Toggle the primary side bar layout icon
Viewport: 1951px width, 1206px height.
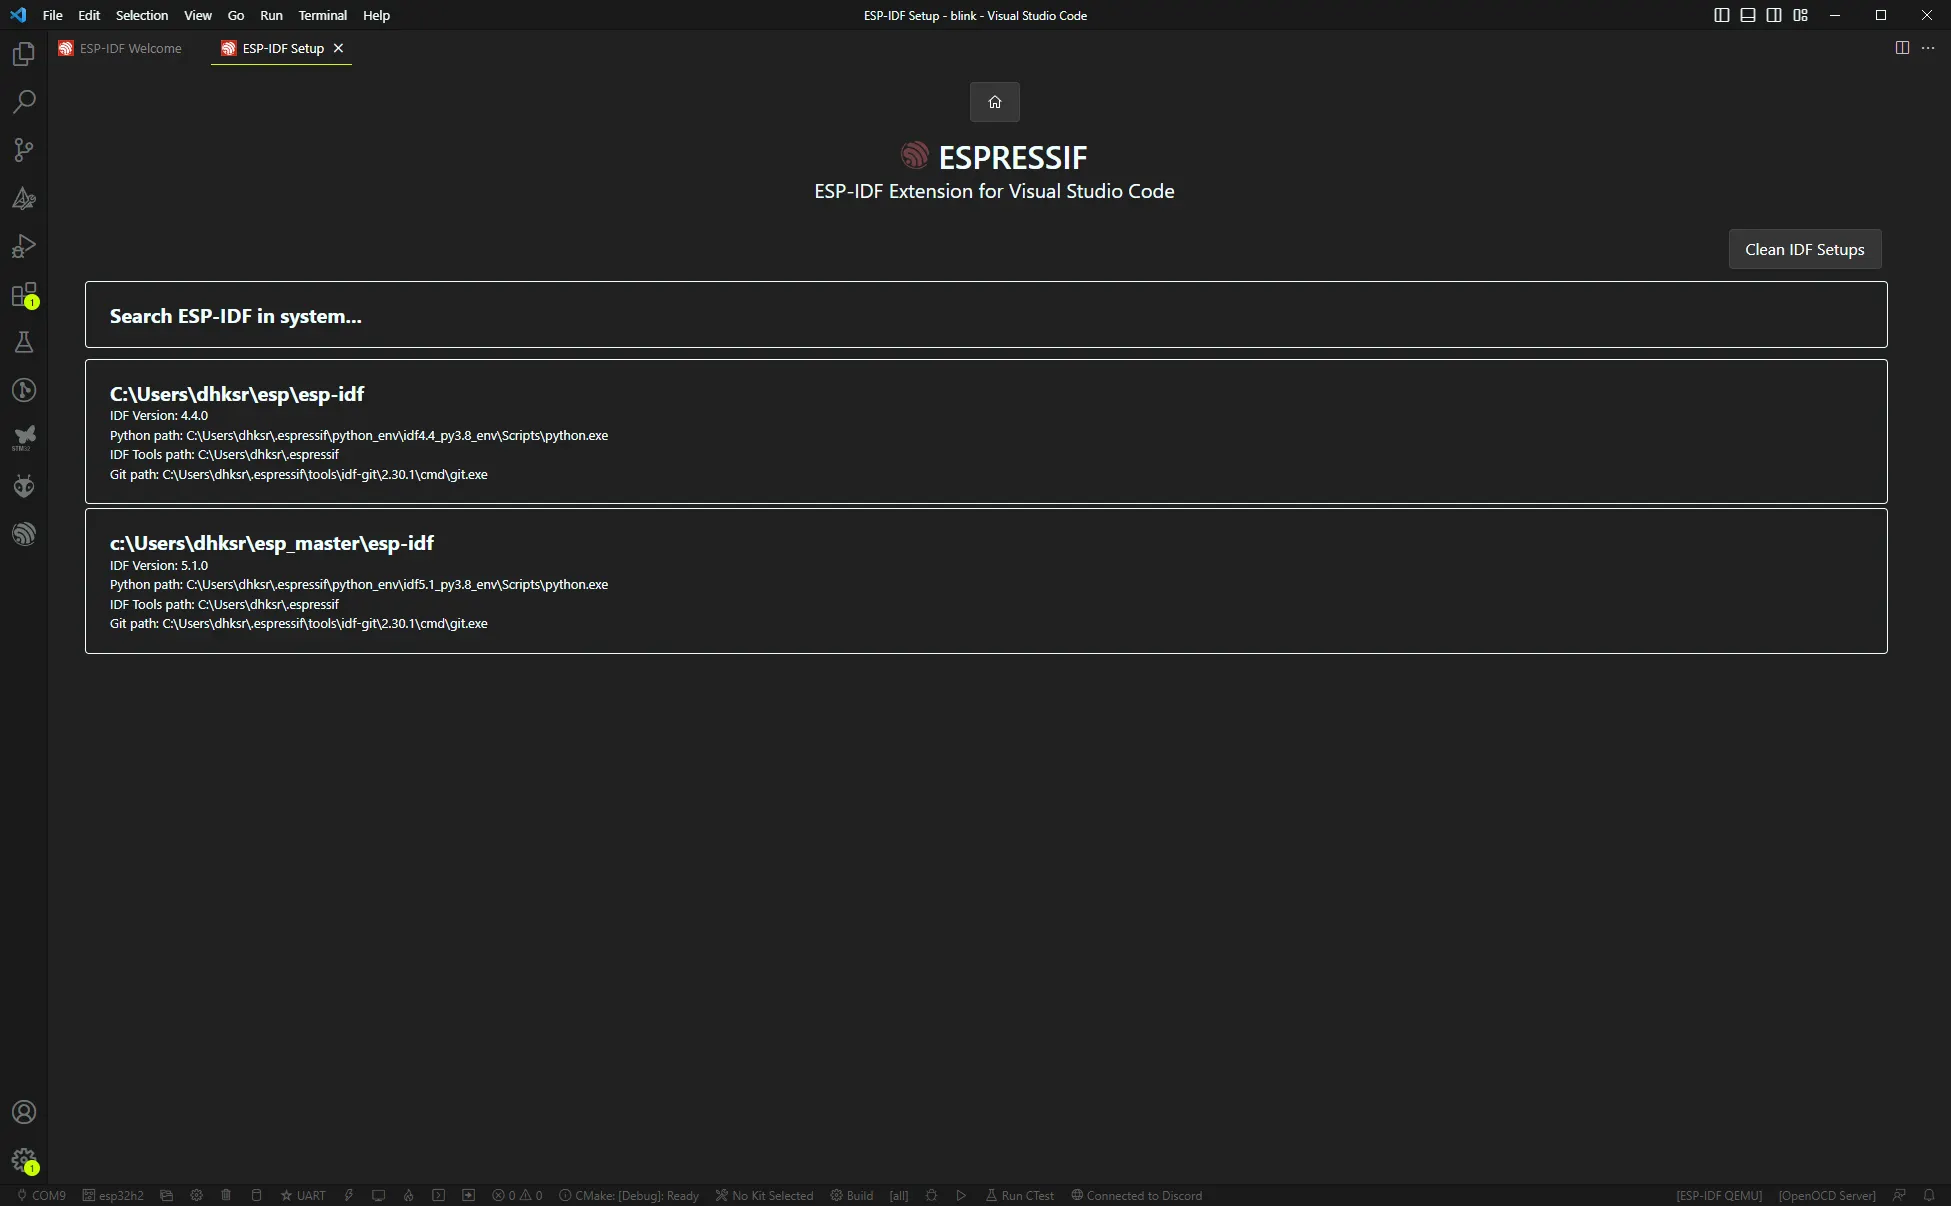pos(1721,15)
